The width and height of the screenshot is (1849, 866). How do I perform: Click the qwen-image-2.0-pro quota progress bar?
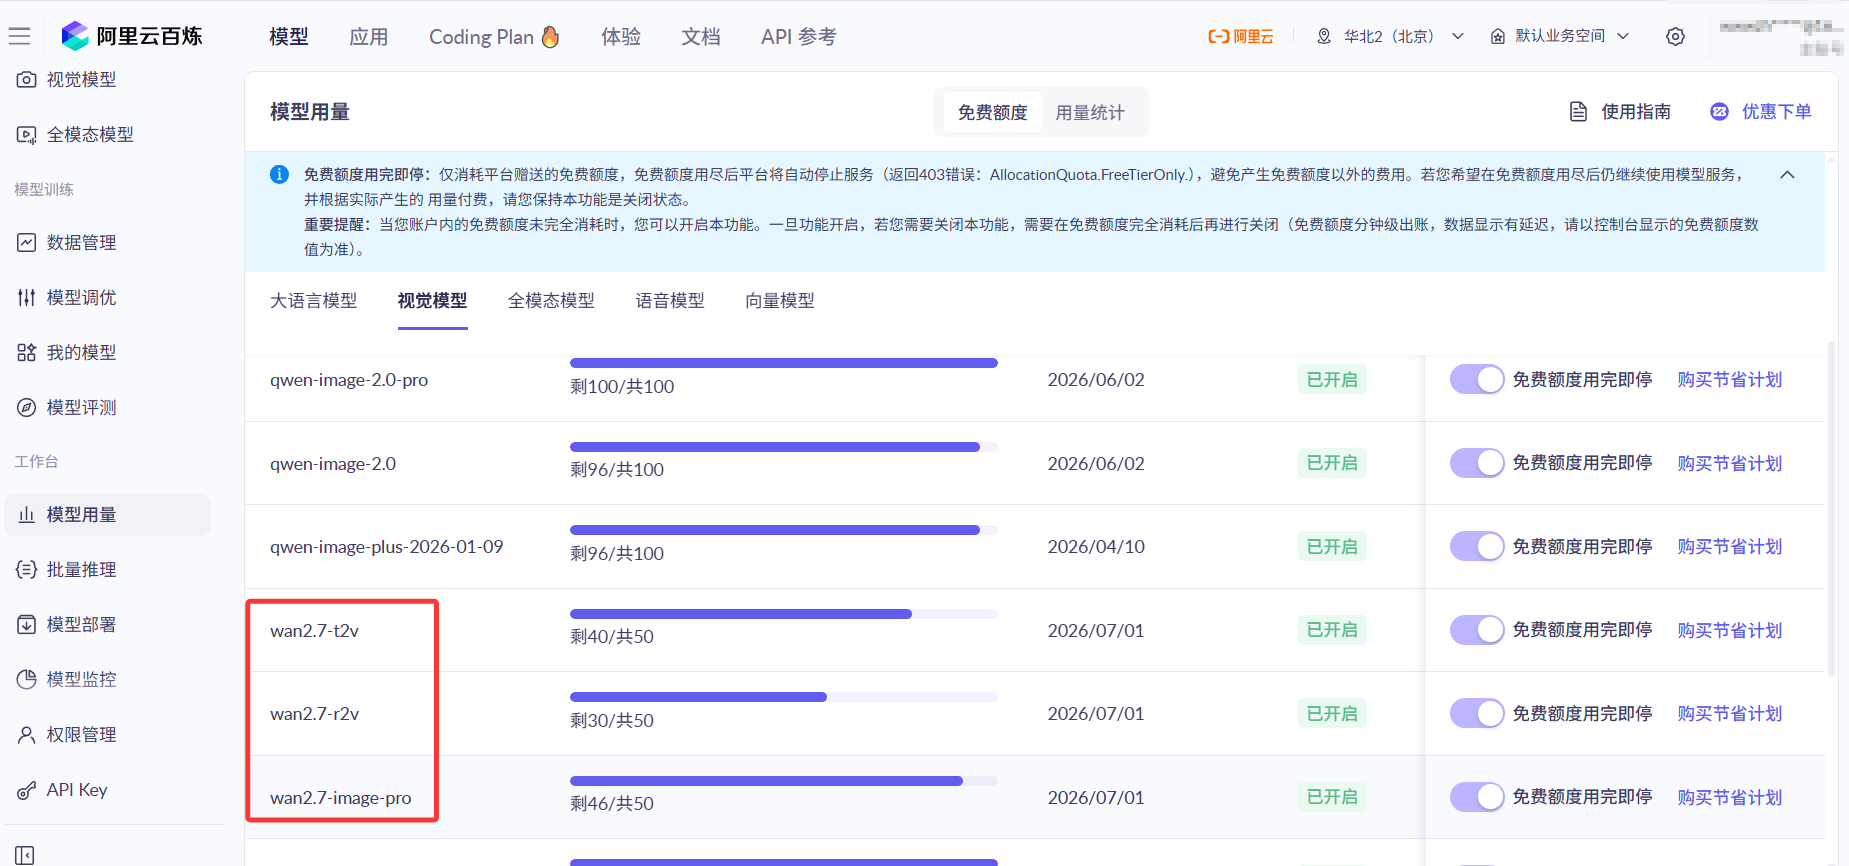[x=784, y=363]
